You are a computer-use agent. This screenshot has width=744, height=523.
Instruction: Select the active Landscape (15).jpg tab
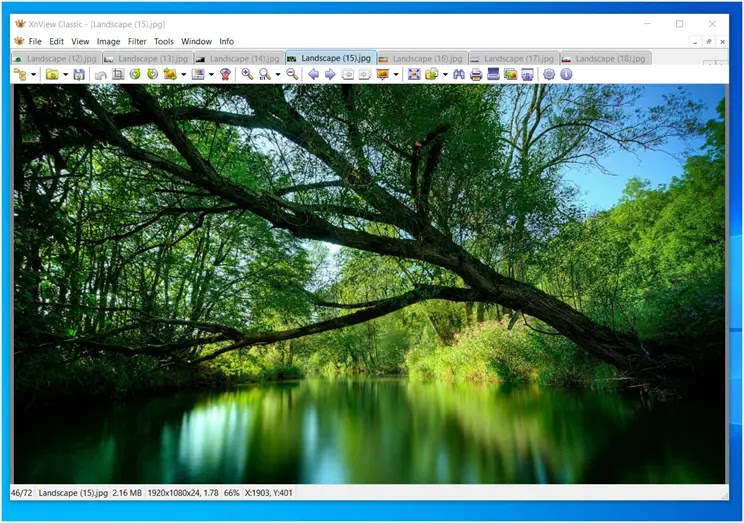click(x=331, y=58)
